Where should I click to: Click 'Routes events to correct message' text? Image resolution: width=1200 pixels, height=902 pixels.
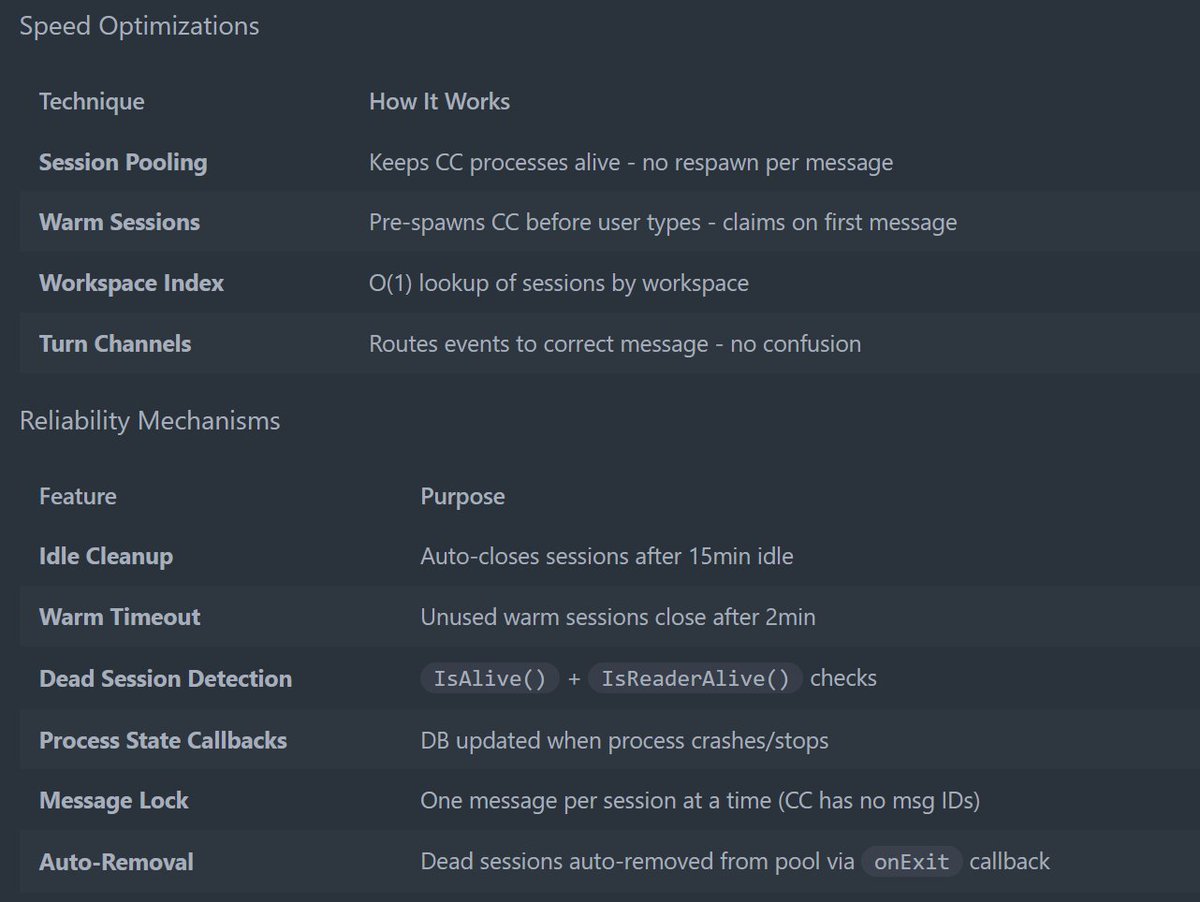(x=539, y=344)
